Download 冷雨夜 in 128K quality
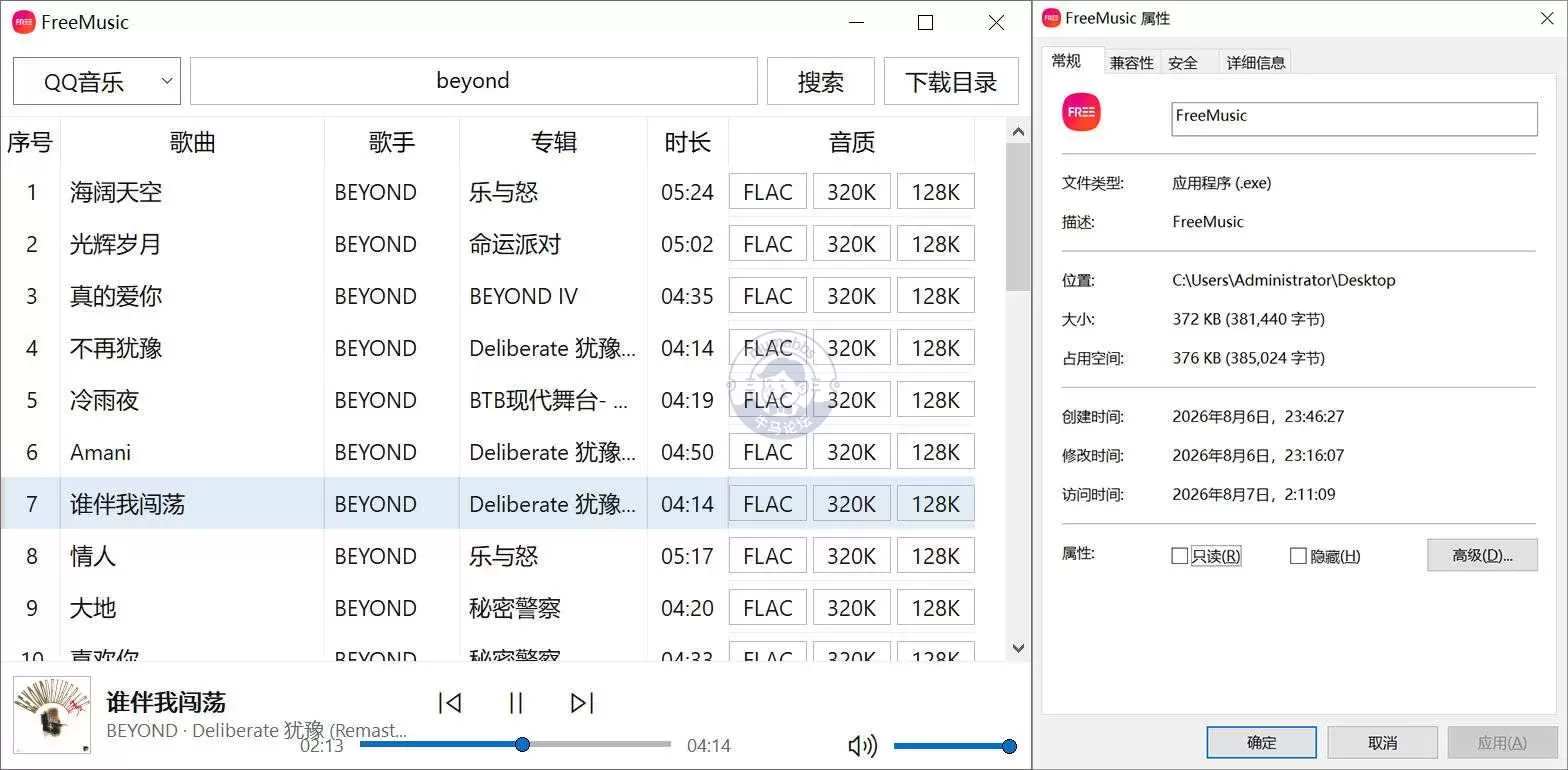The image size is (1568, 770). point(936,400)
